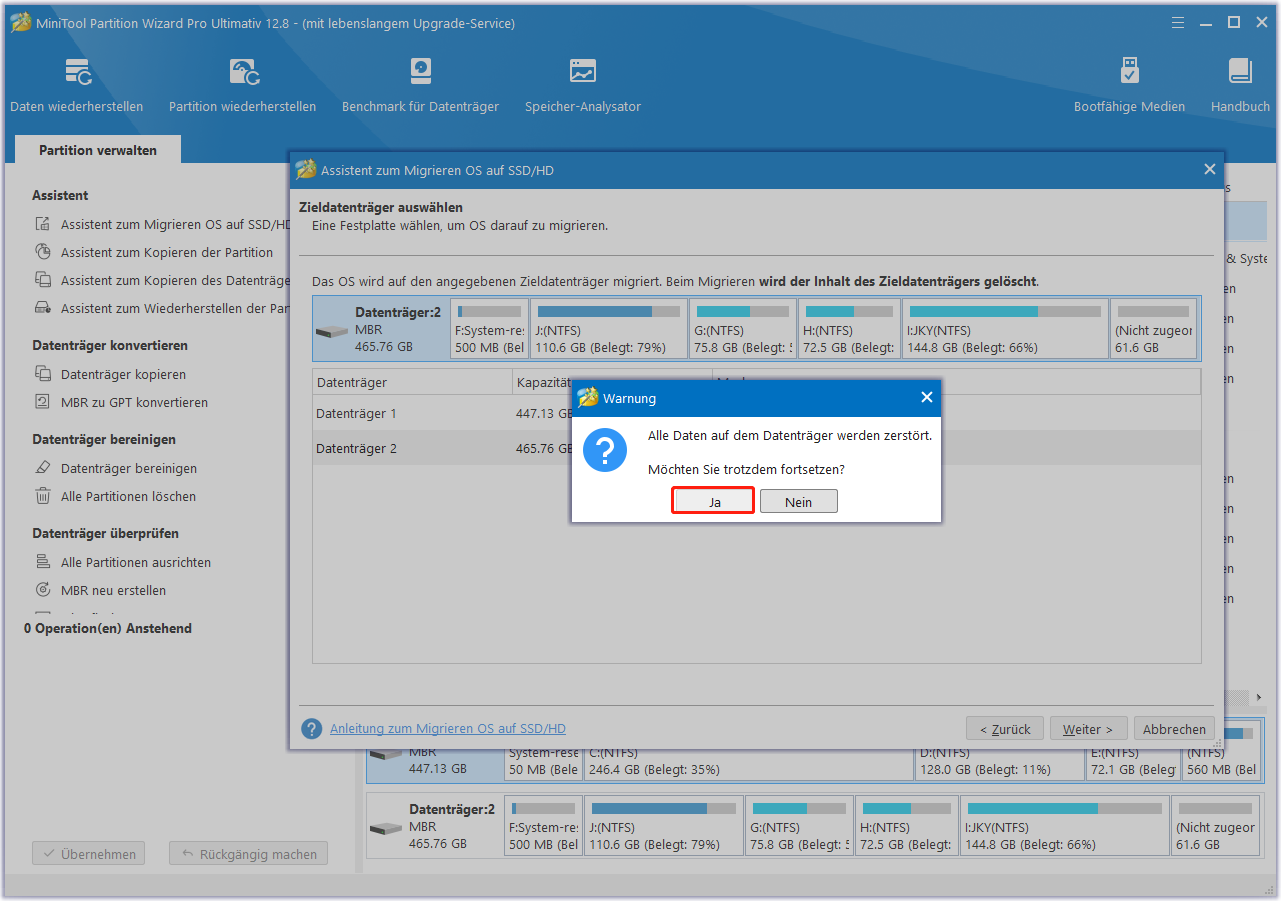The width and height of the screenshot is (1281, 901).
Task: Click MBR zu GPT konvertieren icon
Action: click(43, 402)
